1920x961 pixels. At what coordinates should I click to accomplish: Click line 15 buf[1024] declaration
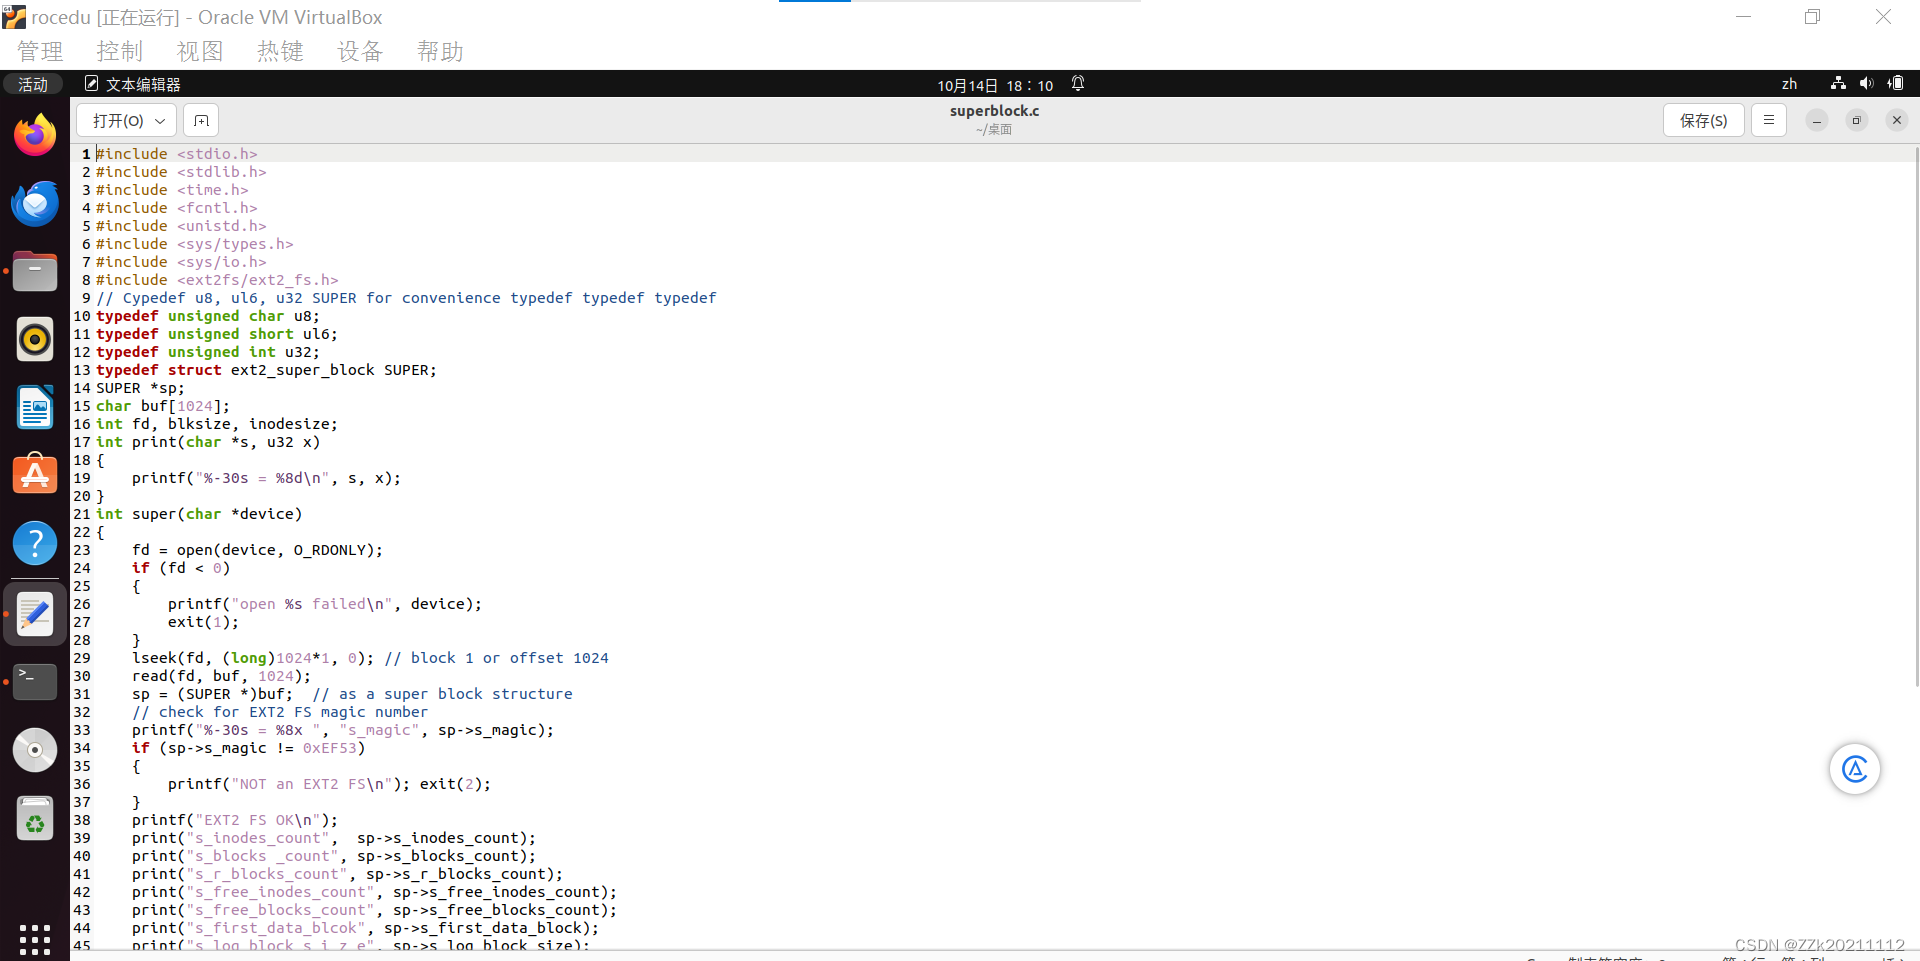coord(163,406)
